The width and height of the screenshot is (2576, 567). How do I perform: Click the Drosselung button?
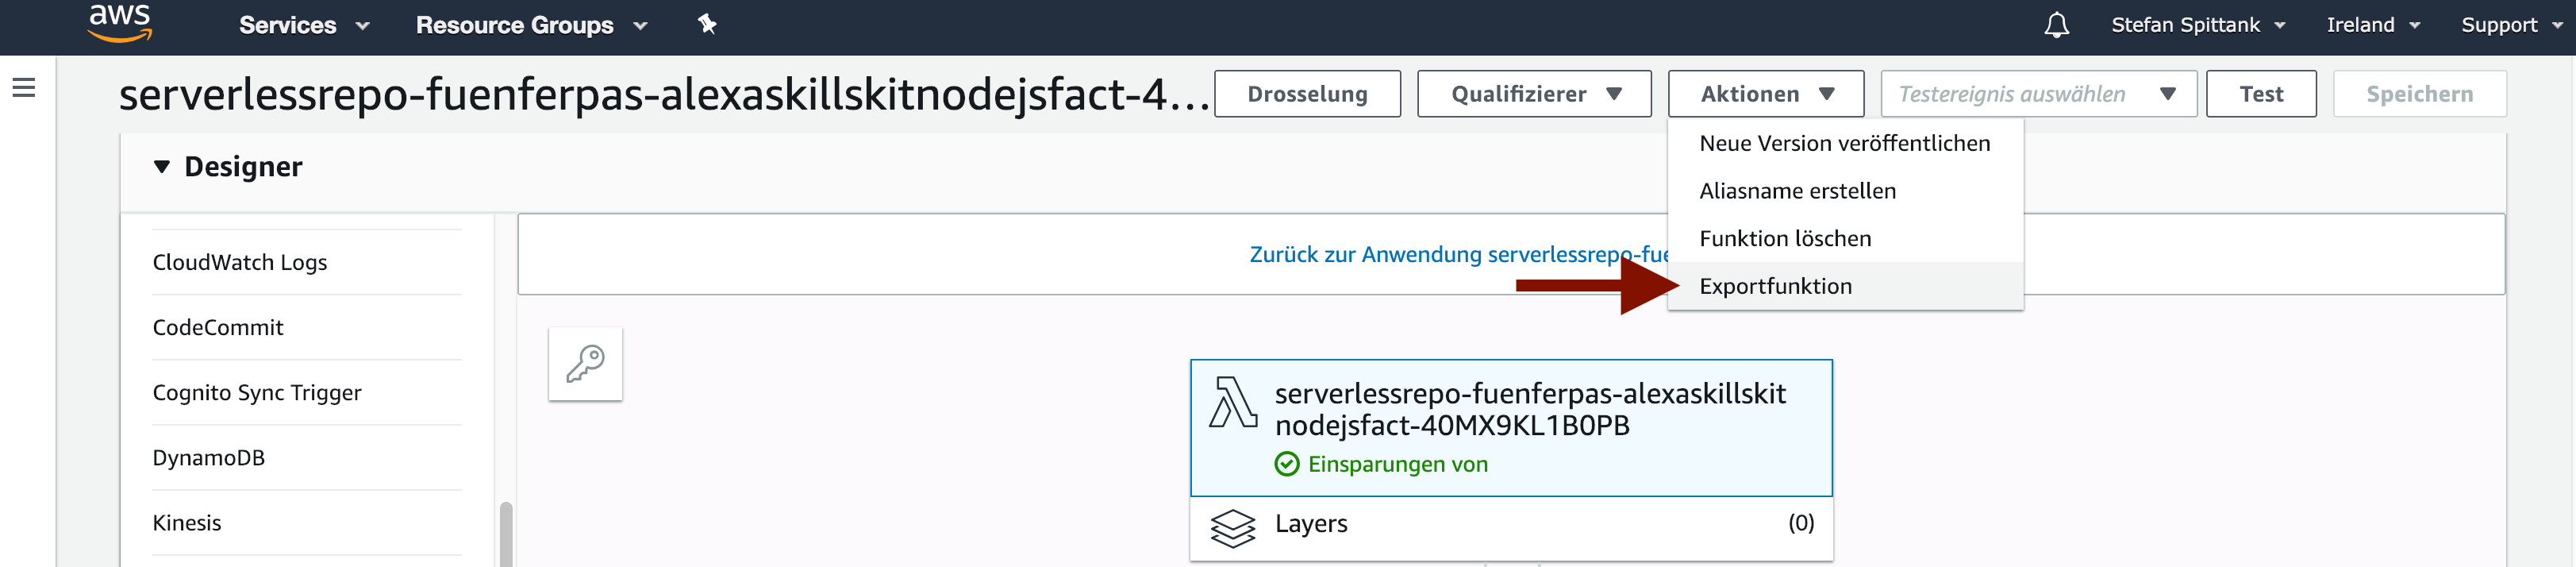1306,94
